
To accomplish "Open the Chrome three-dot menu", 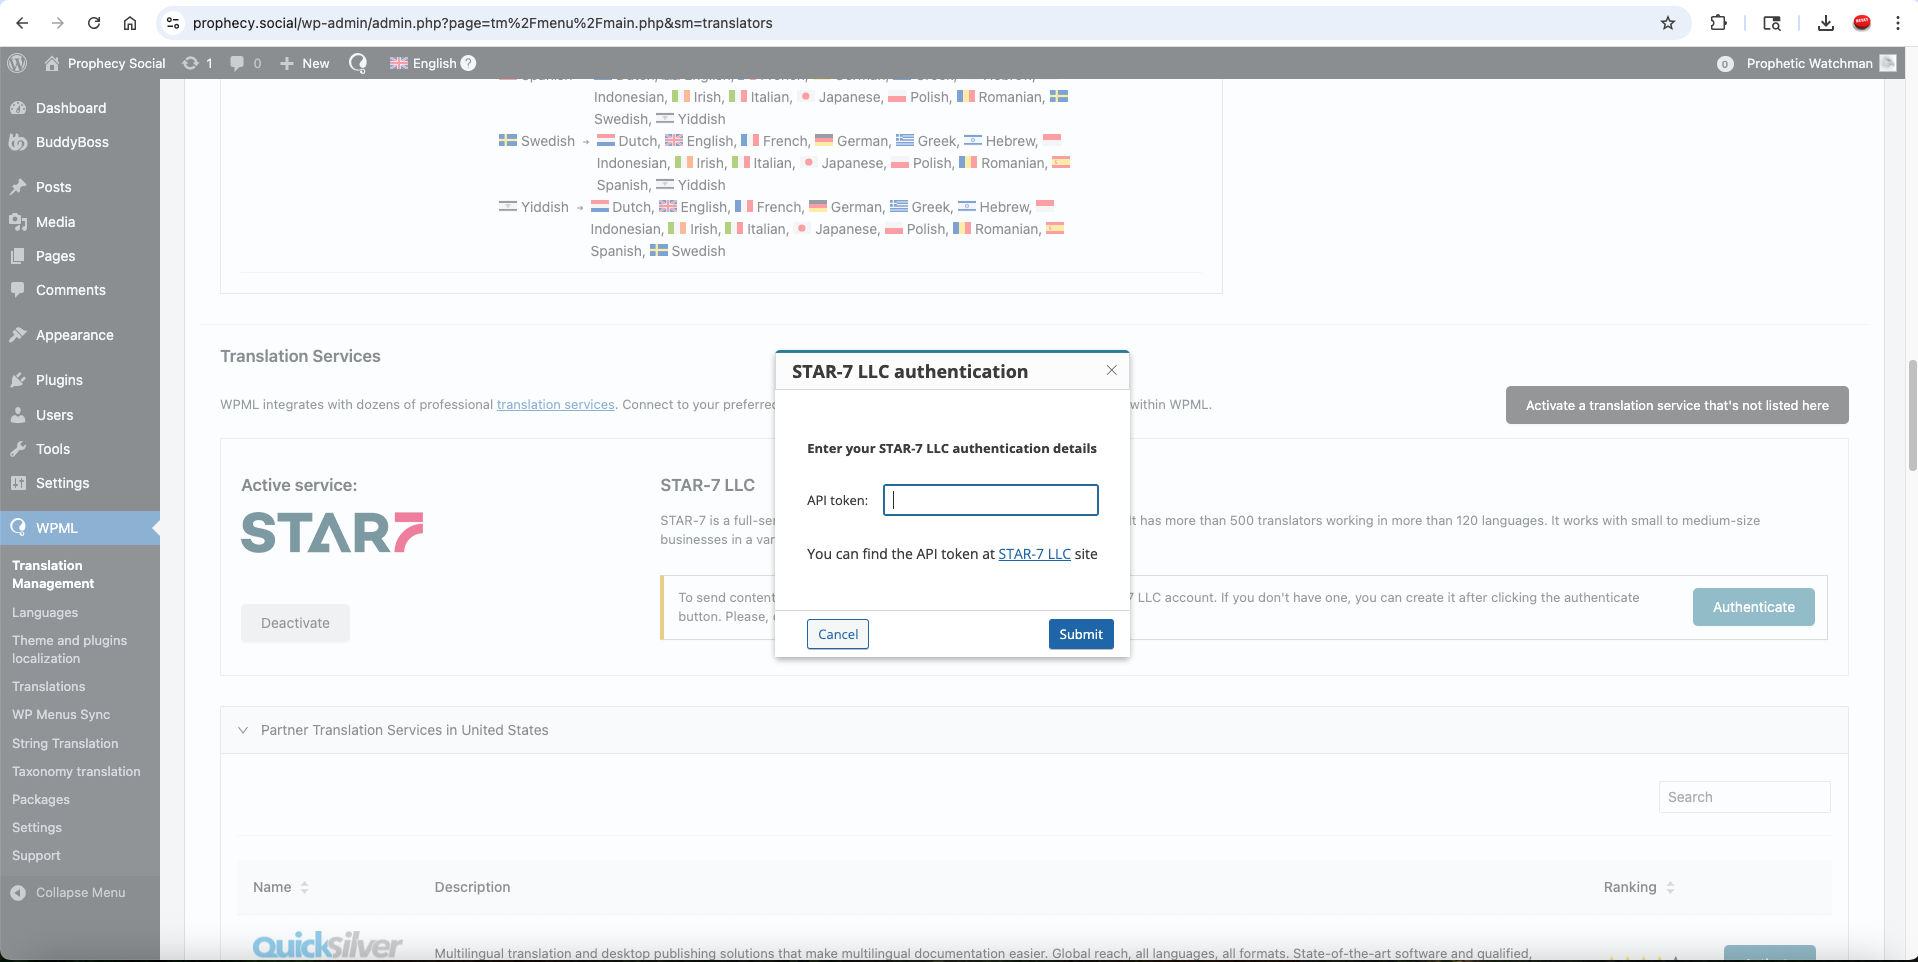I will coord(1898,23).
